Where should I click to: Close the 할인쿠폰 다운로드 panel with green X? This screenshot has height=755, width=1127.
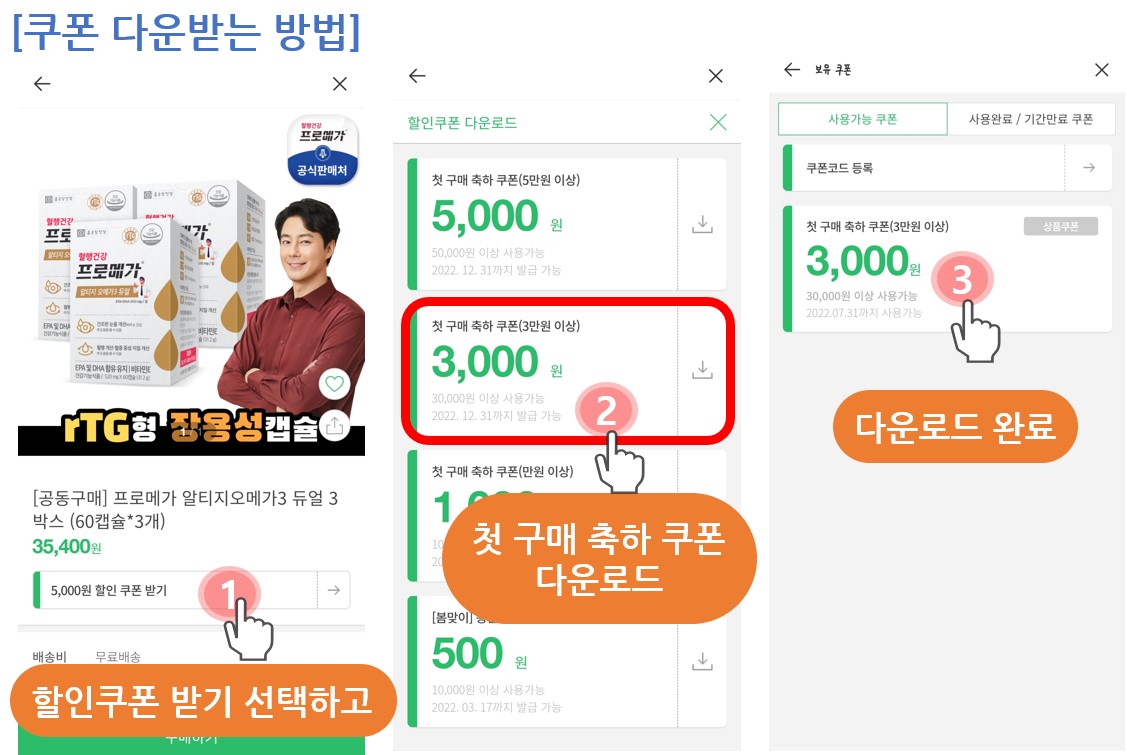click(x=718, y=122)
